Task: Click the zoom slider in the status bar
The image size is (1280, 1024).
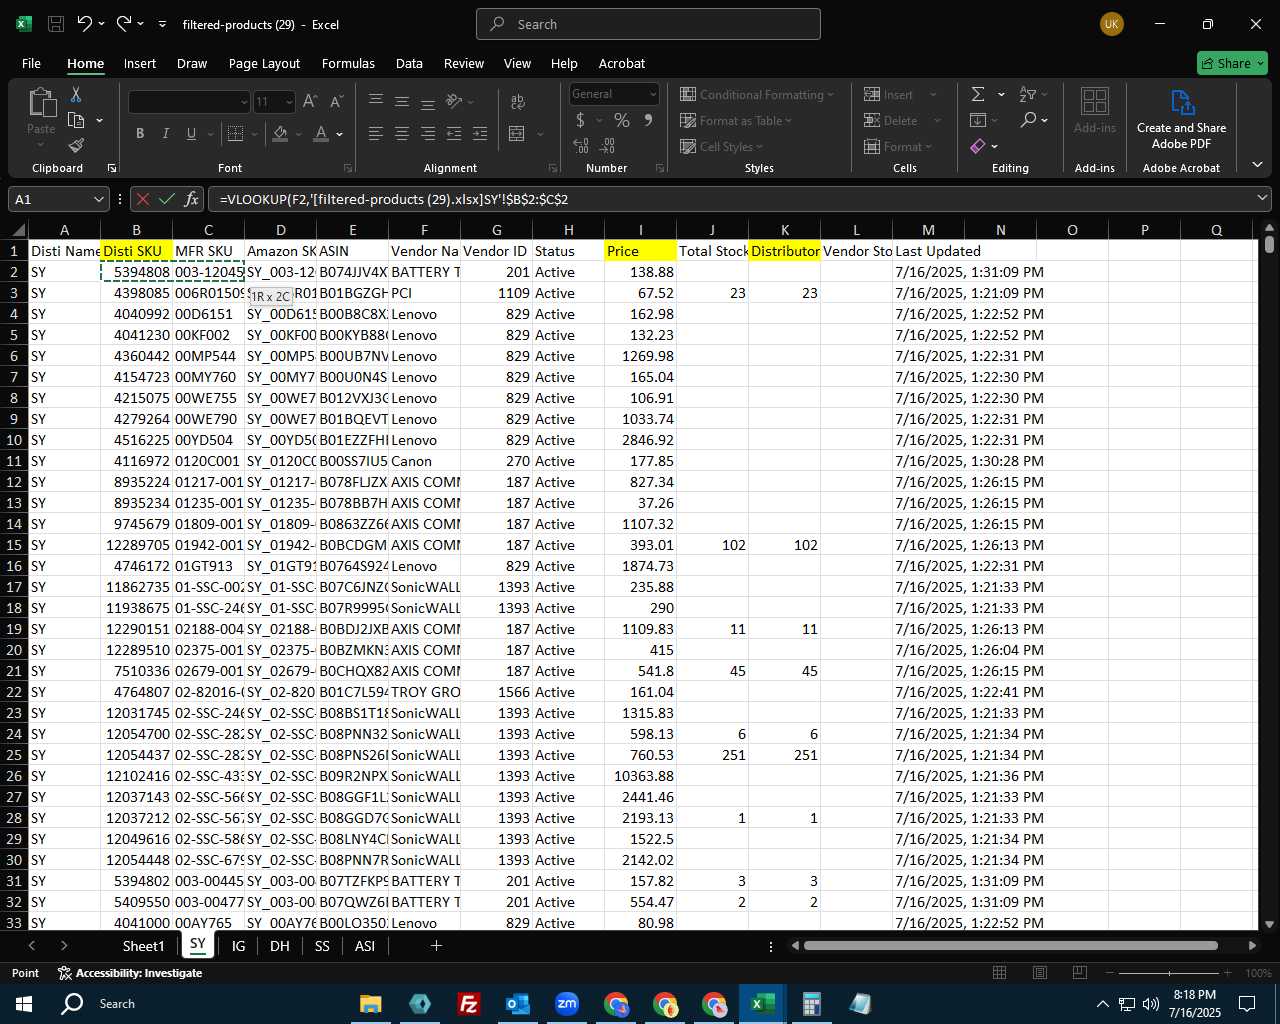Action: (x=1169, y=973)
